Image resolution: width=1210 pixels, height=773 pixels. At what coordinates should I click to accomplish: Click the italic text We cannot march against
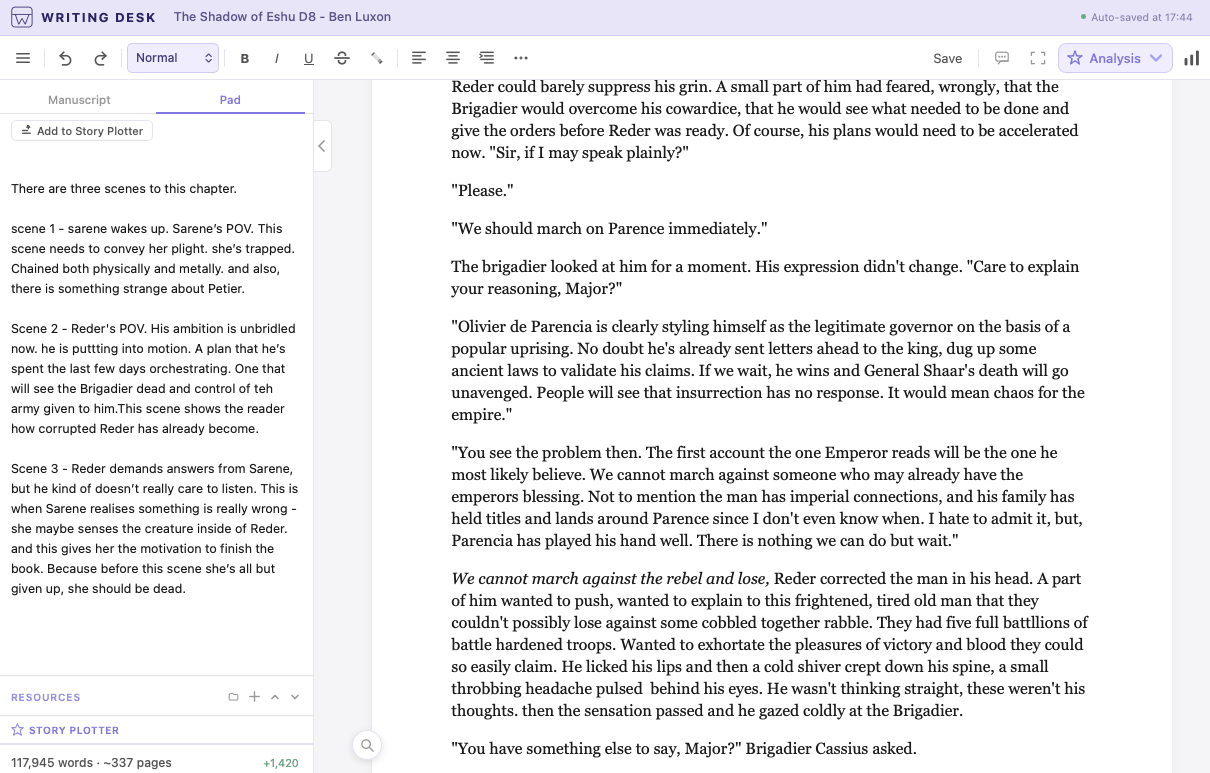(610, 578)
